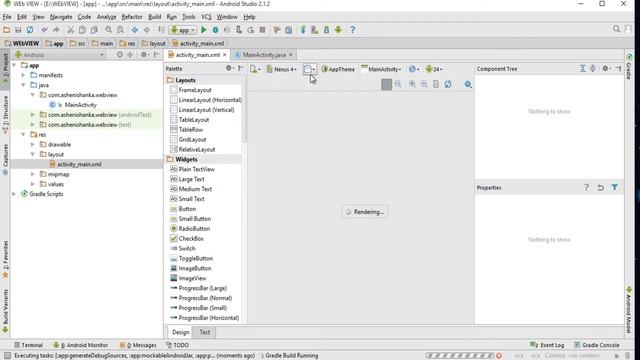Select activity_main.xml in project tree

(x=79, y=164)
